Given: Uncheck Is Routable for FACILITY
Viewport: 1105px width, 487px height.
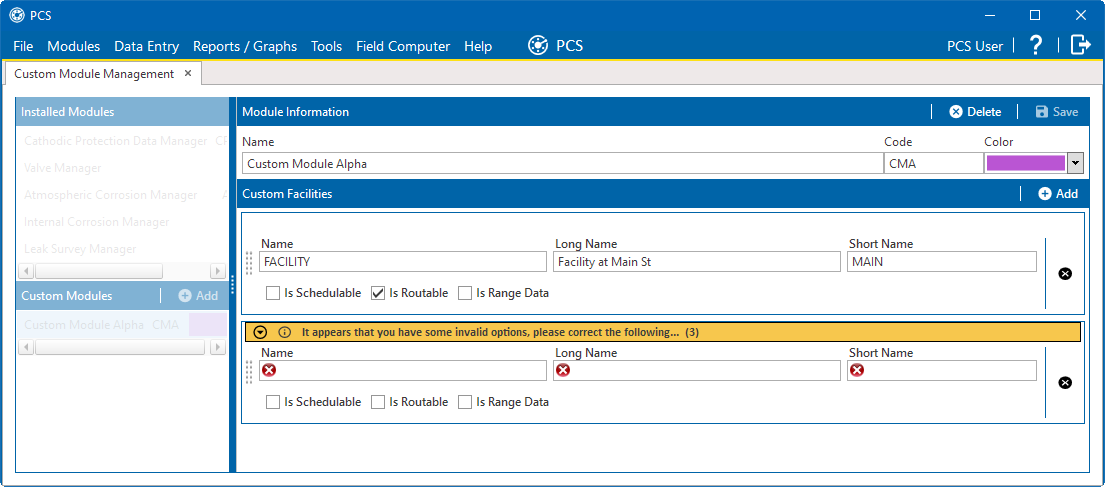Looking at the screenshot, I should pyautogui.click(x=378, y=292).
